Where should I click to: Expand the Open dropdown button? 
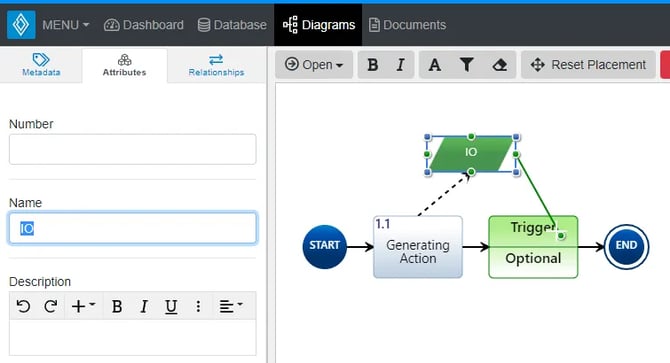coord(314,65)
